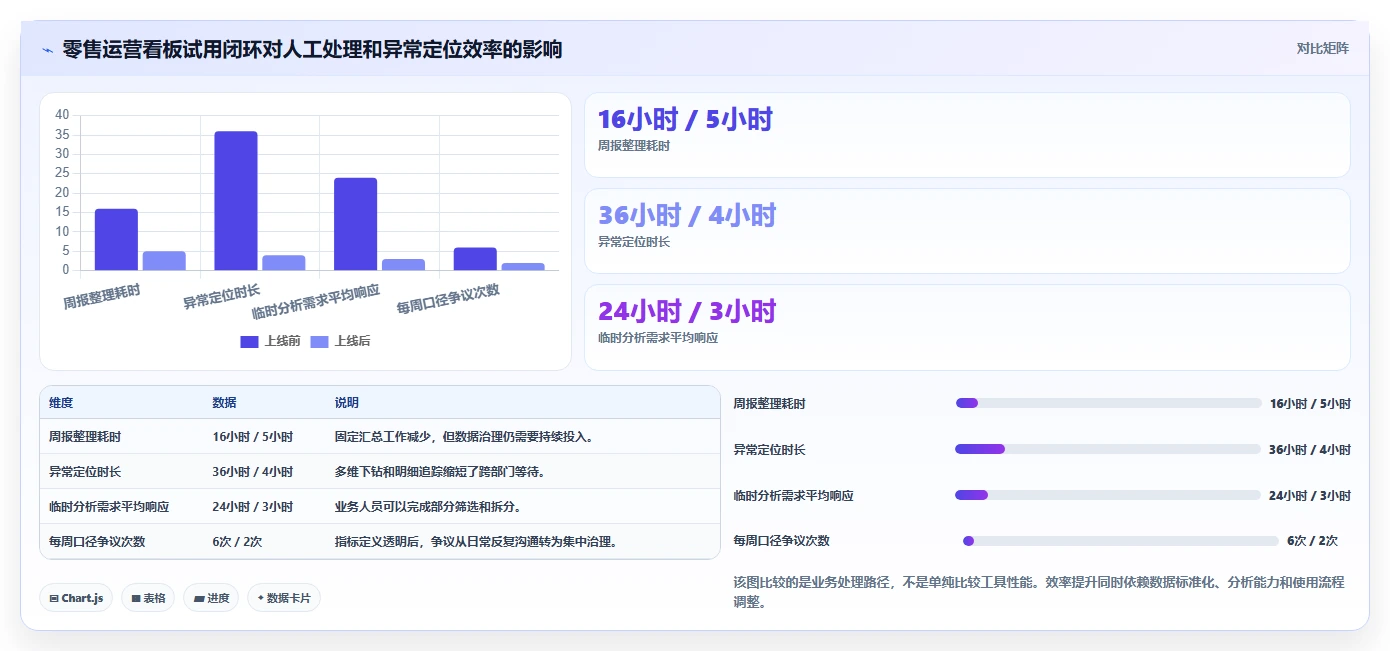Click the 周报整理耗时 progress bar
Image resolution: width=1390 pixels, height=651 pixels.
pos(1108,403)
